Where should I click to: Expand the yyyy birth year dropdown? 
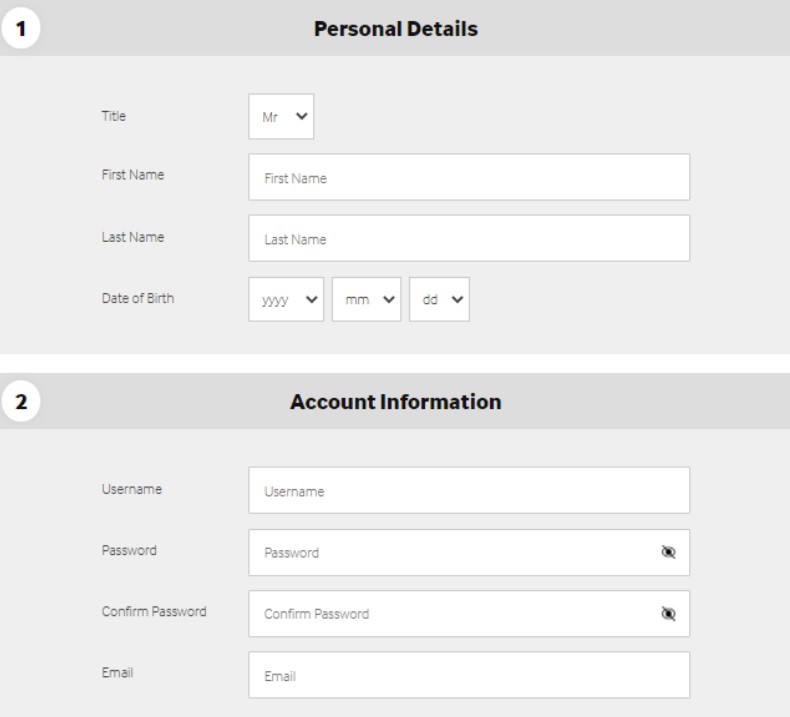coord(286,299)
